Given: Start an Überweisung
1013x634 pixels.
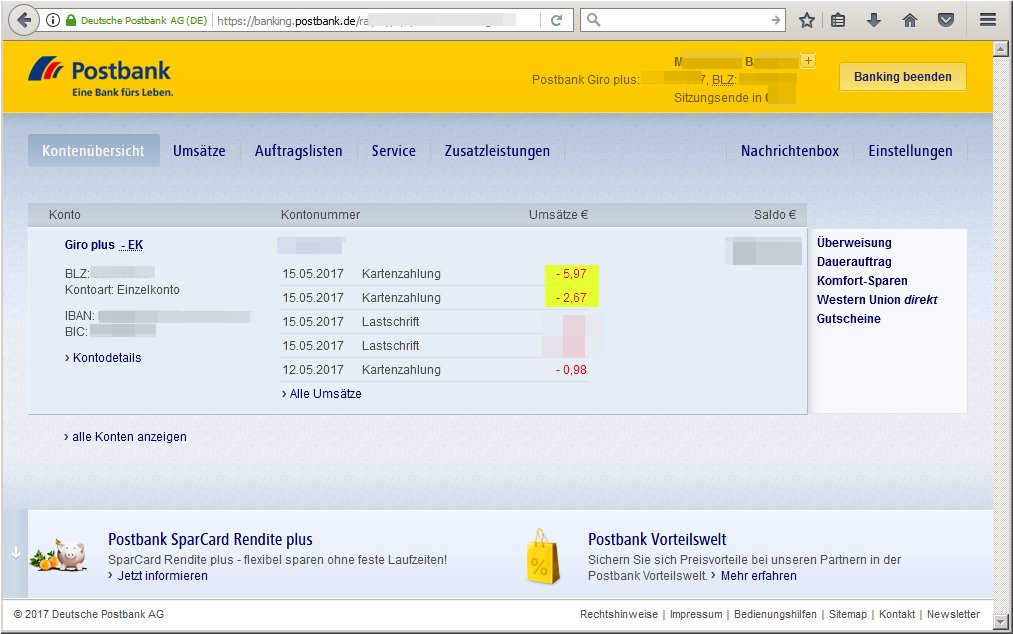Looking at the screenshot, I should 854,242.
